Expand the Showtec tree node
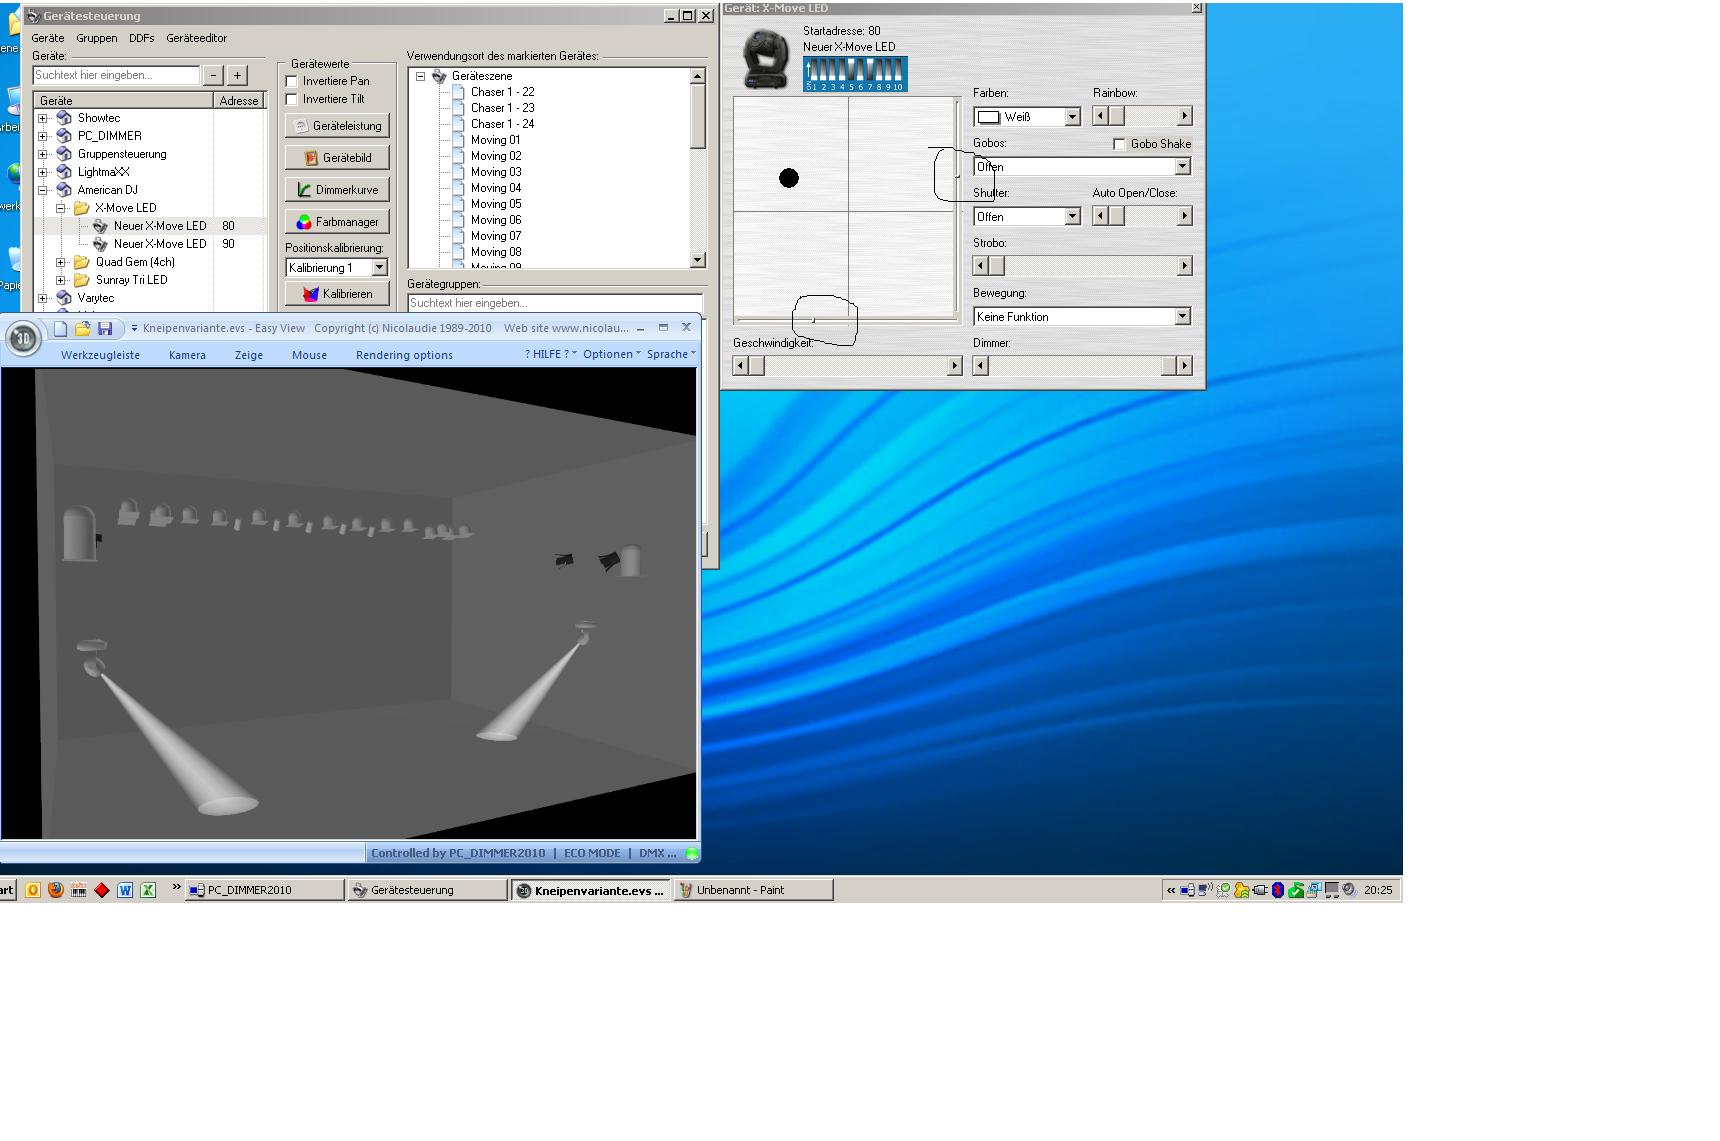1720x1141 pixels. click(43, 118)
